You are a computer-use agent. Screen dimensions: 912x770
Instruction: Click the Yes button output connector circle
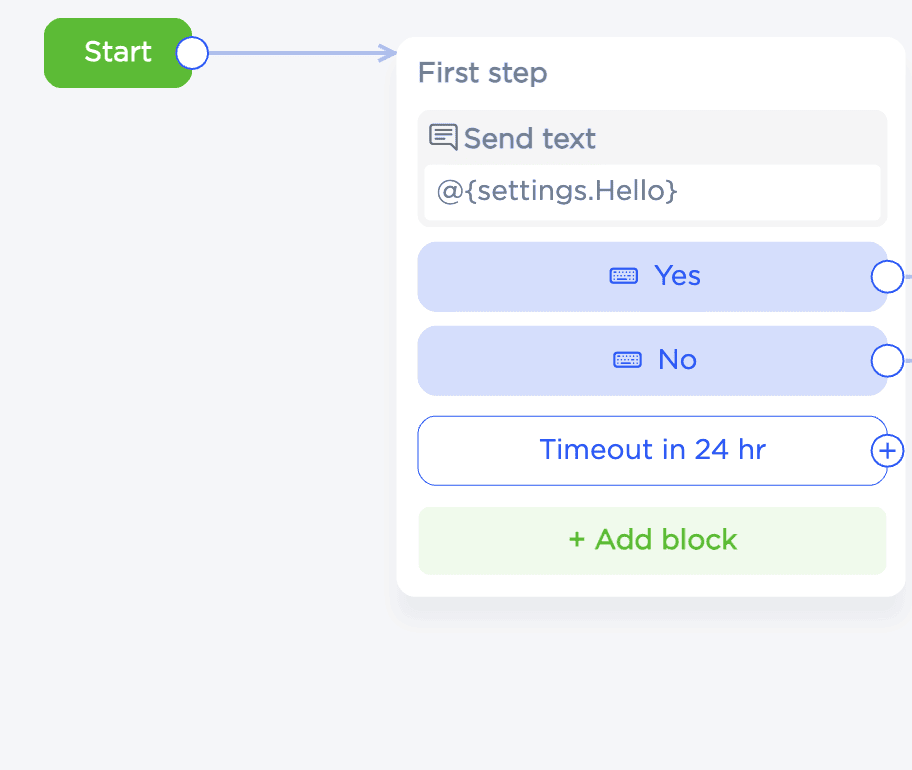[887, 277]
